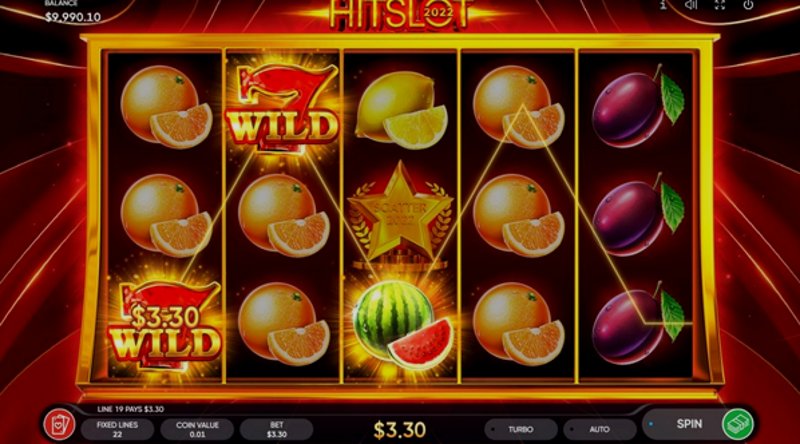This screenshot has width=800, height=444.
Task: Click the green cash spin icon
Action: pos(737,424)
